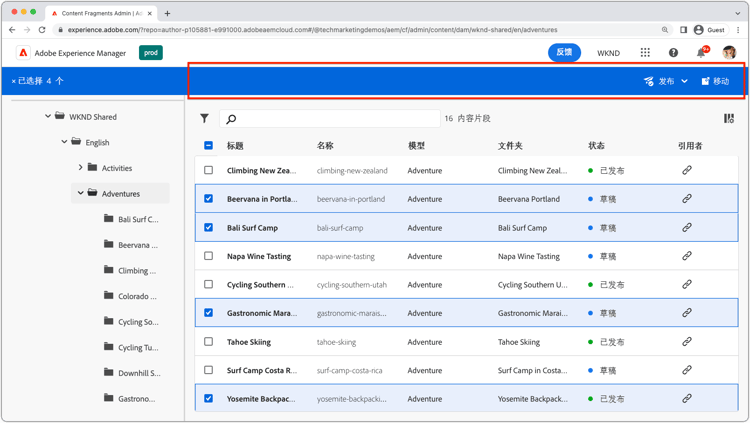Open browser side panel icon
750x423 pixels.
(x=684, y=30)
